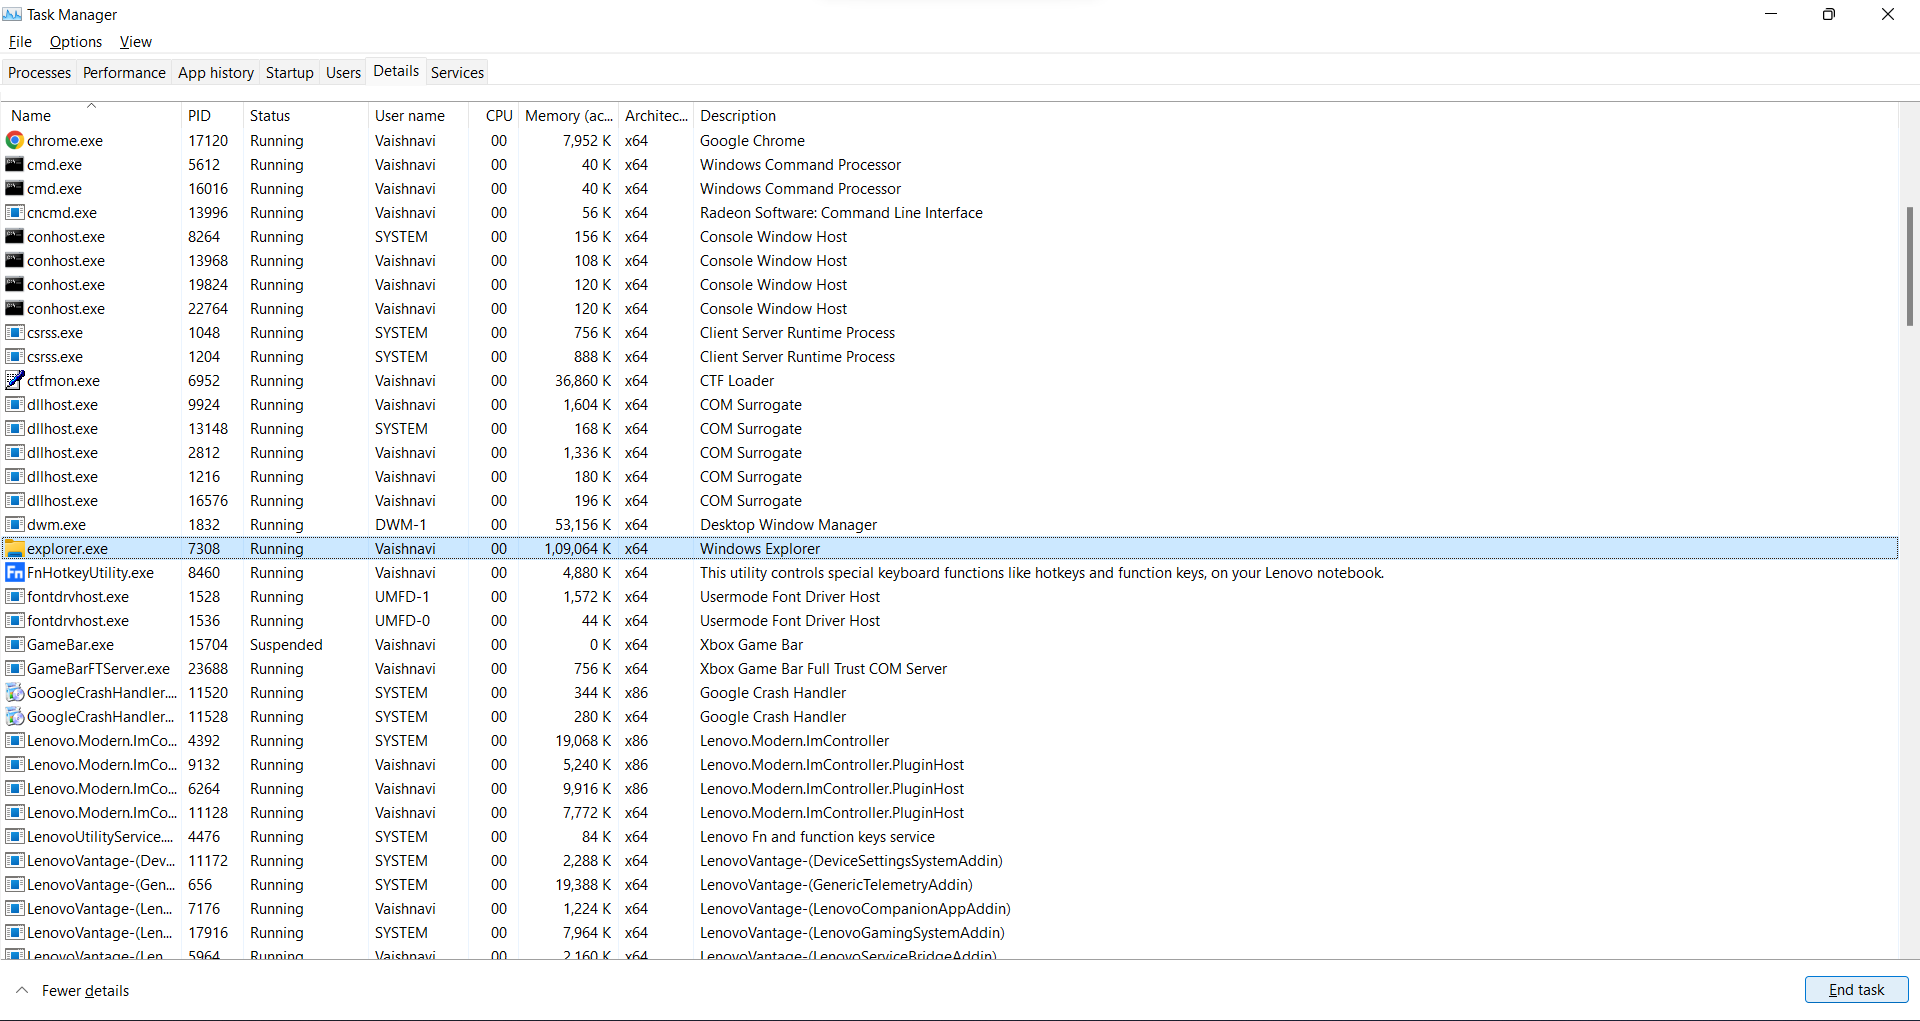1920x1021 pixels.
Task: Open the Options menu
Action: [x=76, y=42]
